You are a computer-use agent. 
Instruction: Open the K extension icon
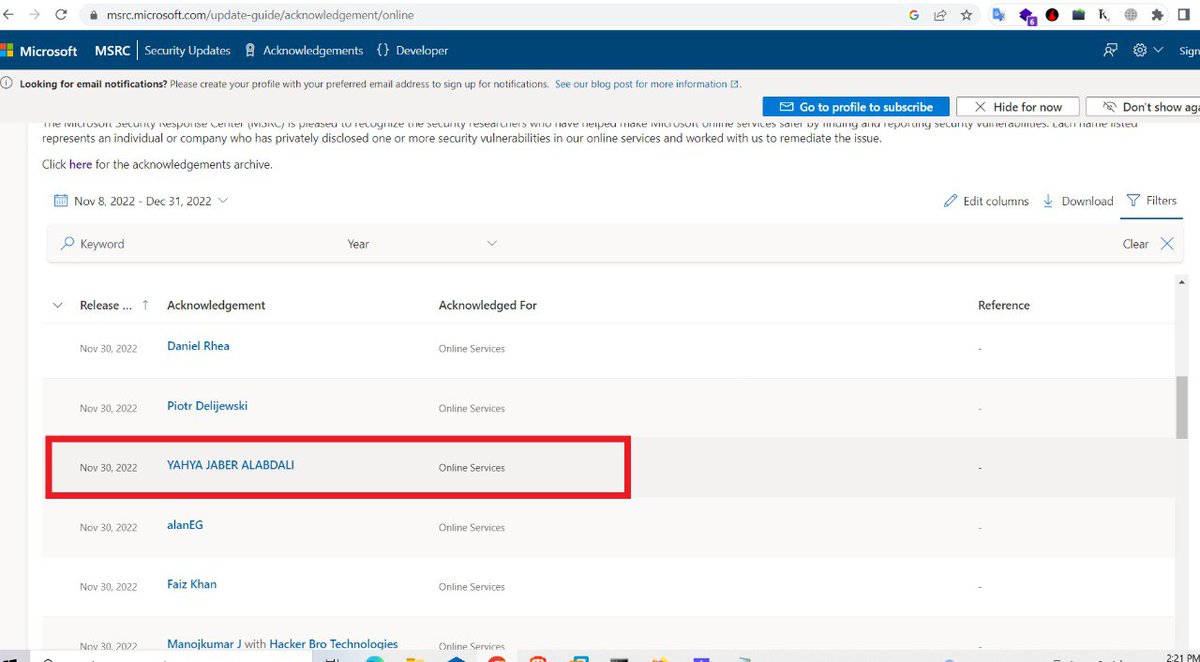(1104, 15)
